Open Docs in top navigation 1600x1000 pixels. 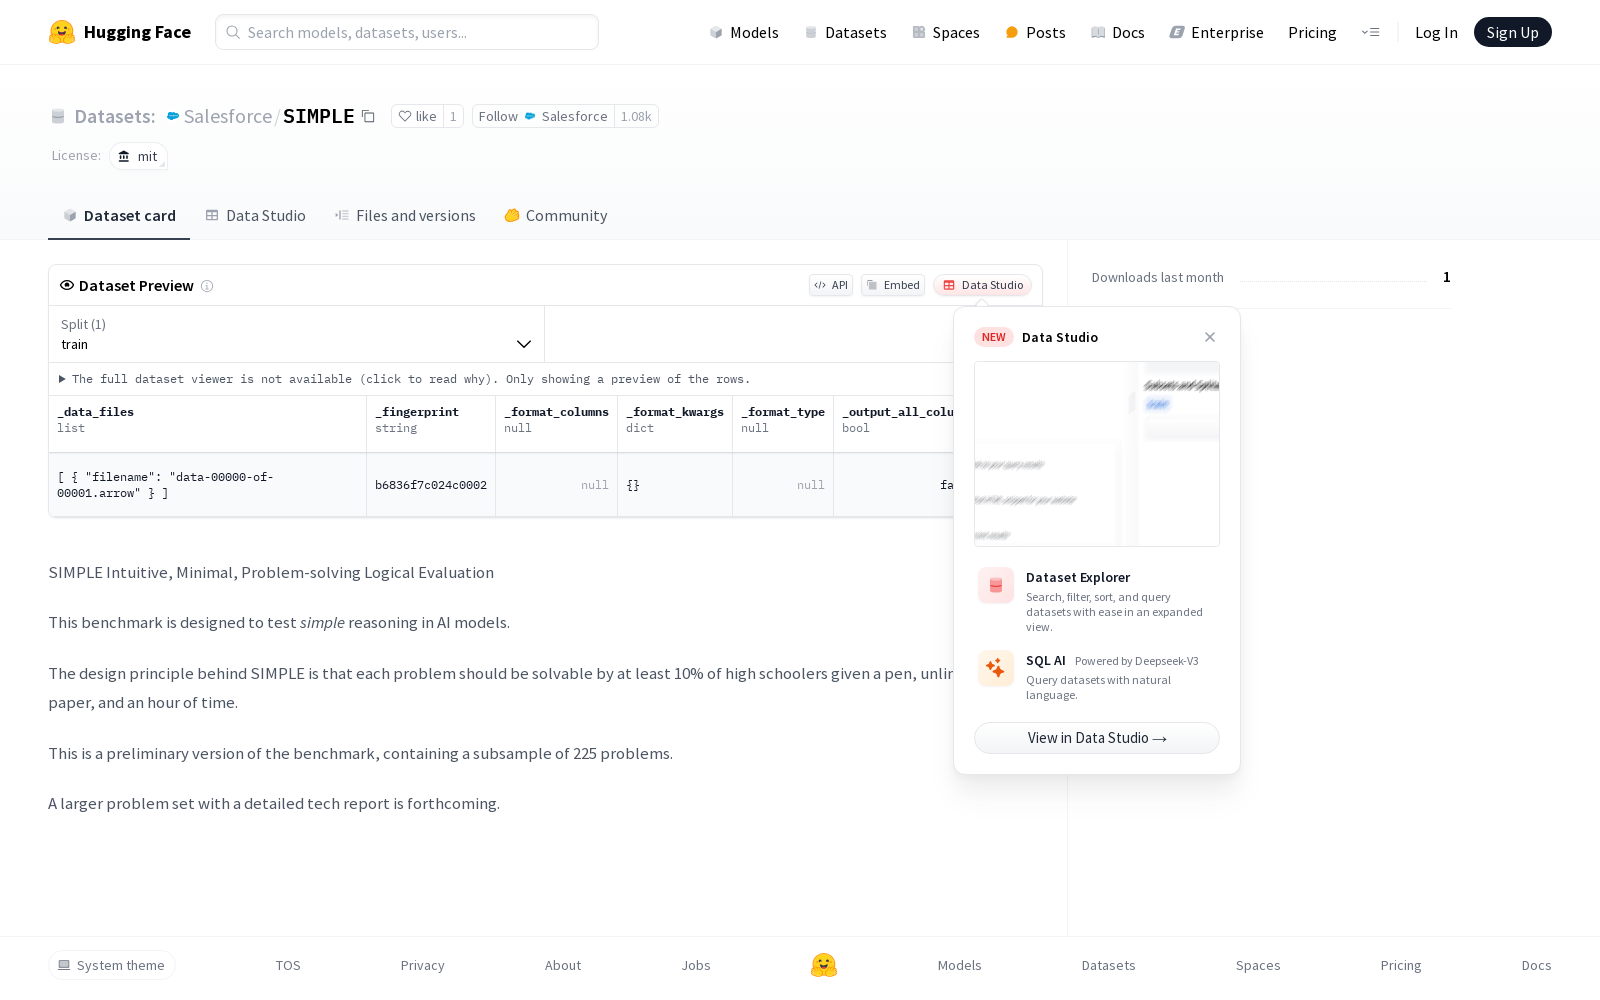pyautogui.click(x=1117, y=32)
